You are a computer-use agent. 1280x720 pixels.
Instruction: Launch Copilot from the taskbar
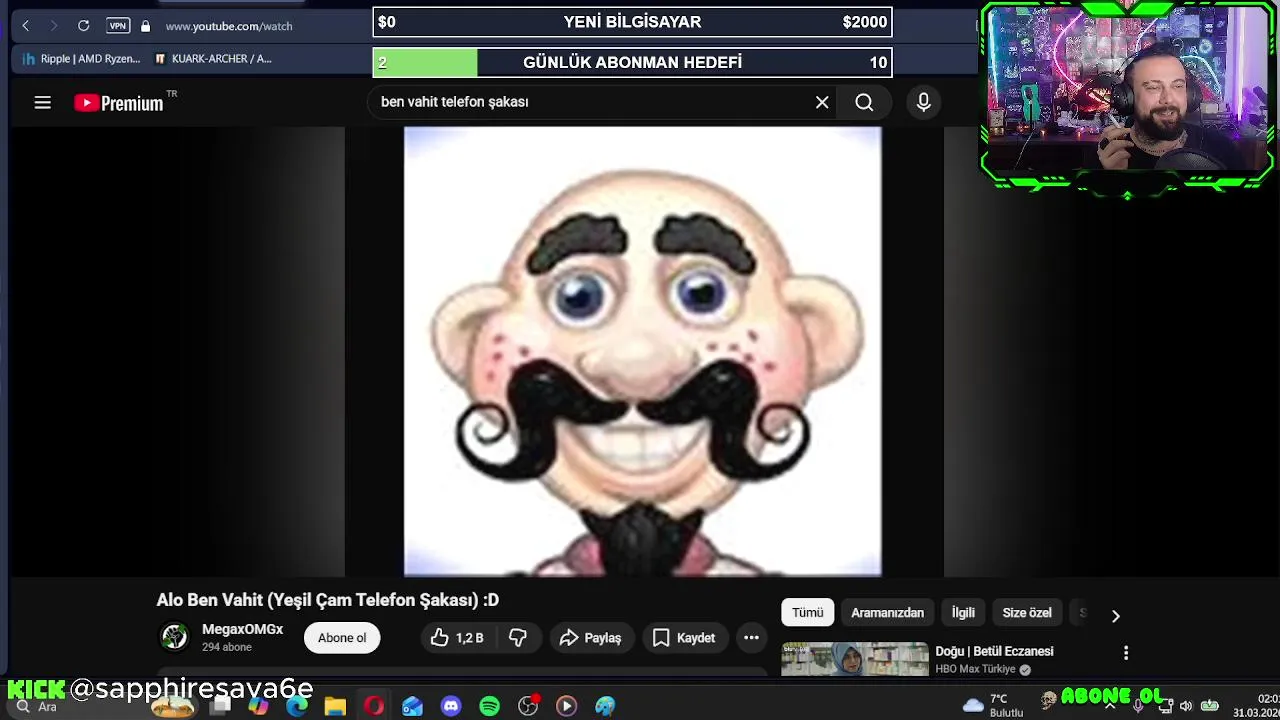[259, 706]
